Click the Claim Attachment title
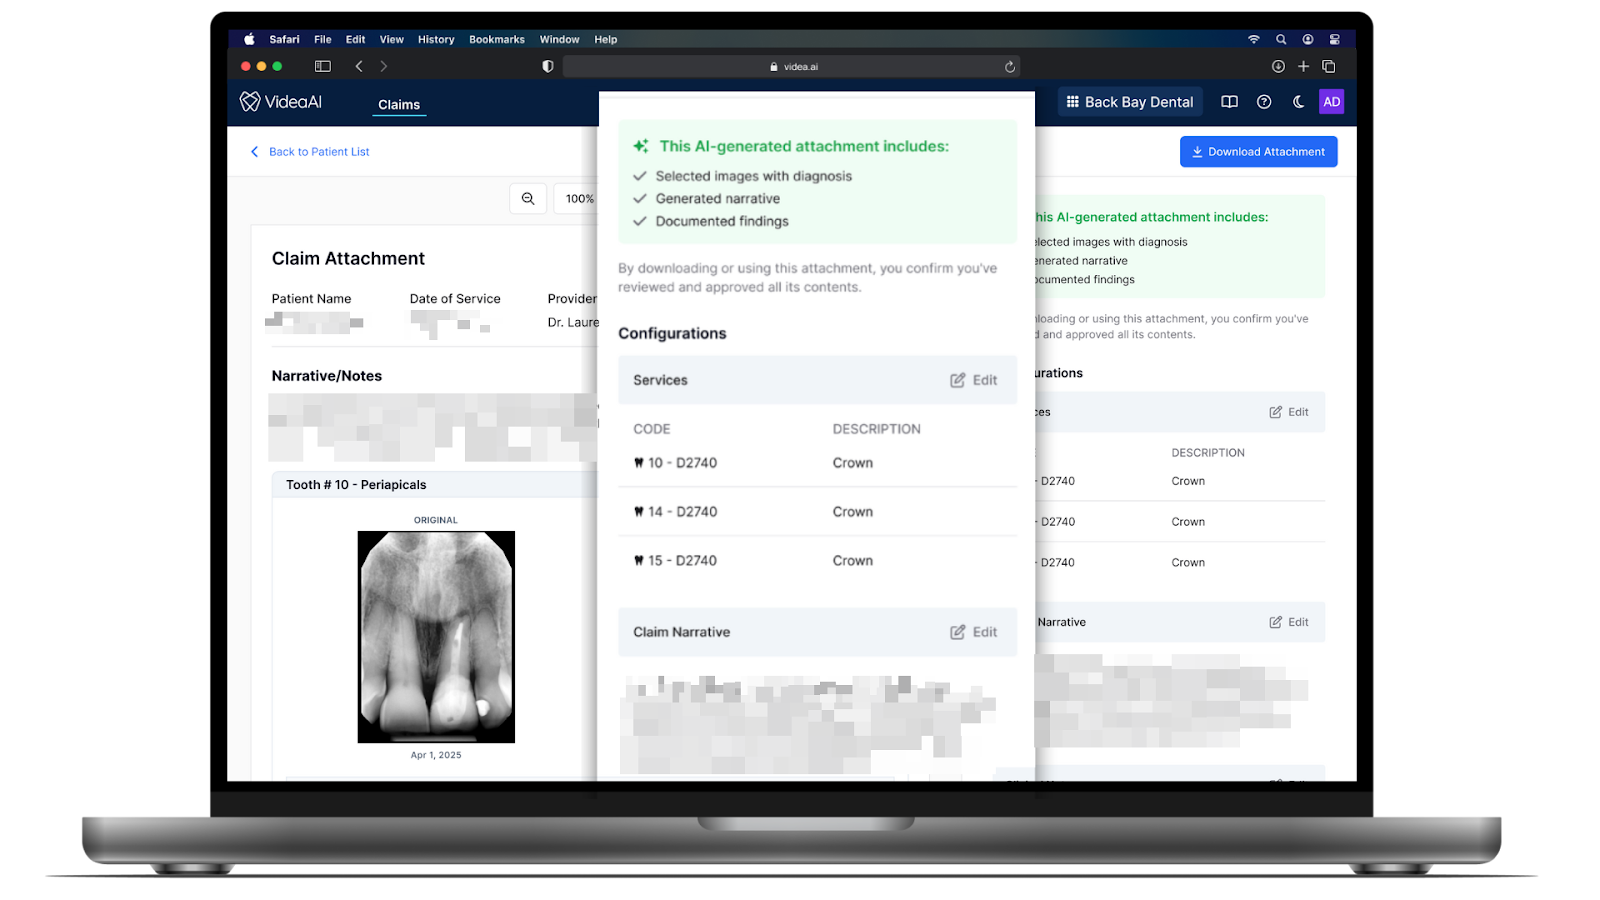This screenshot has width=1600, height=900. [x=348, y=259]
